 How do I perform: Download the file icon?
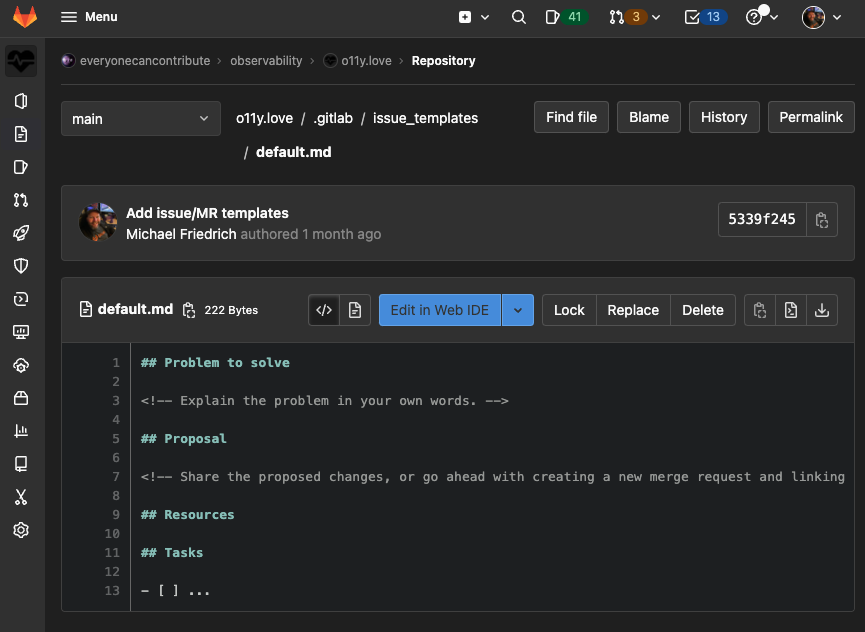pos(822,310)
